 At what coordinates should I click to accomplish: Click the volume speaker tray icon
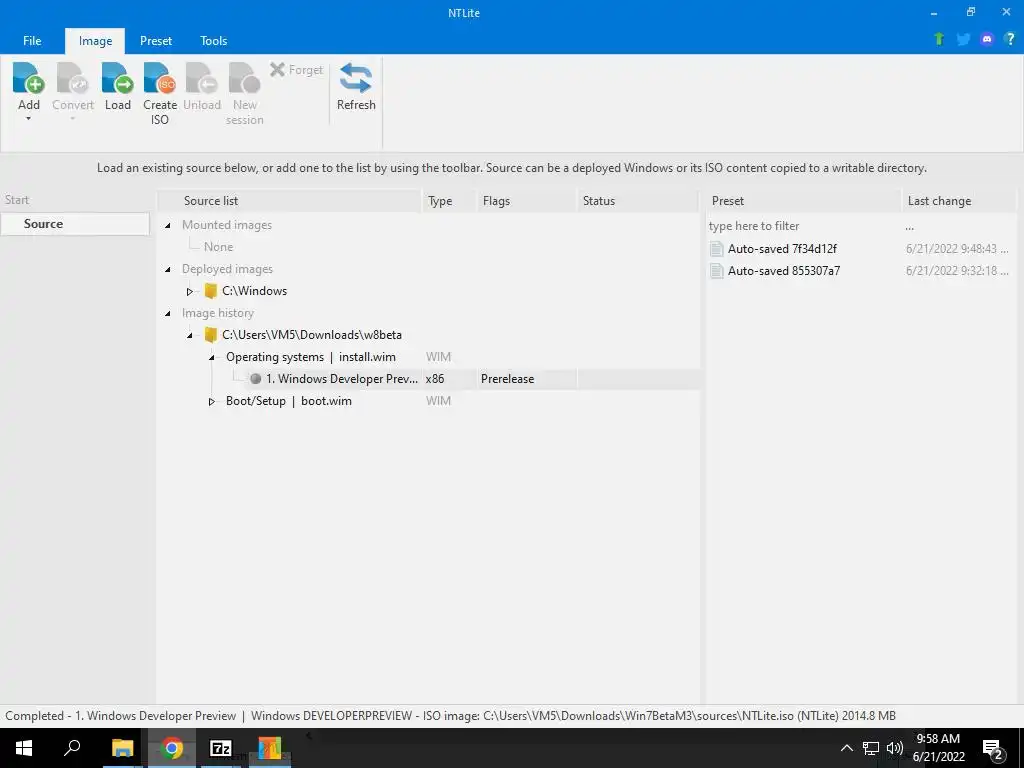pyautogui.click(x=895, y=748)
